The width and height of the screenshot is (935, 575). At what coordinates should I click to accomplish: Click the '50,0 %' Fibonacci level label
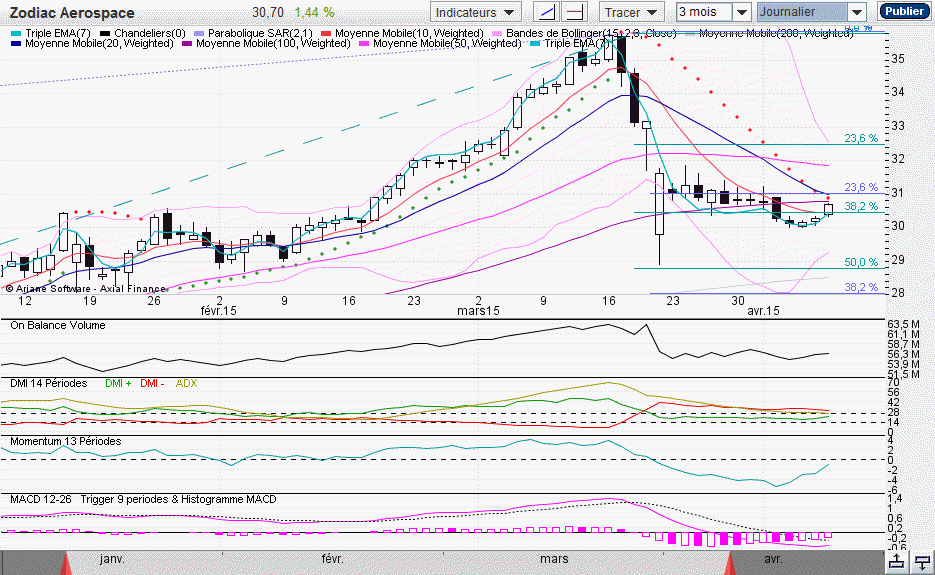(x=861, y=262)
